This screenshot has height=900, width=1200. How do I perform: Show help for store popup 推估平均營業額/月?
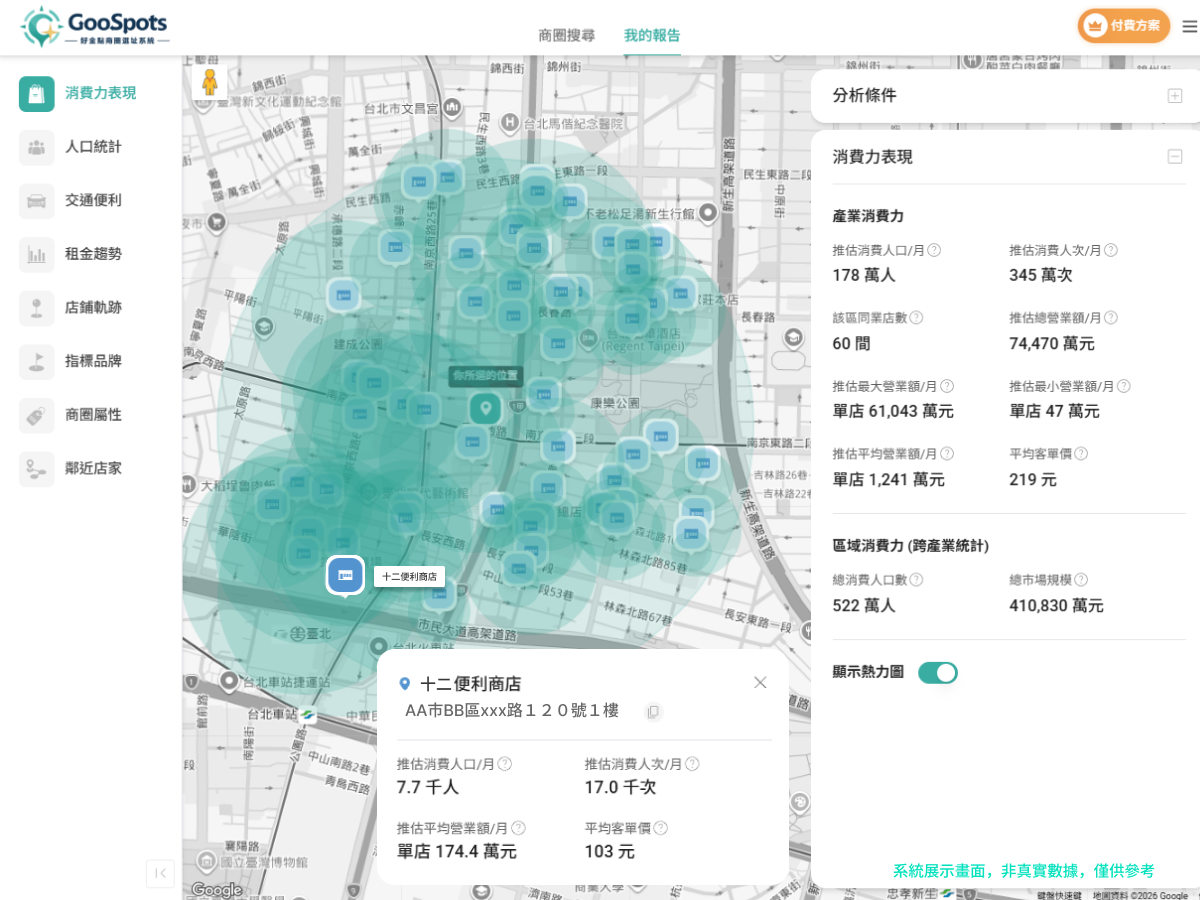click(518, 828)
